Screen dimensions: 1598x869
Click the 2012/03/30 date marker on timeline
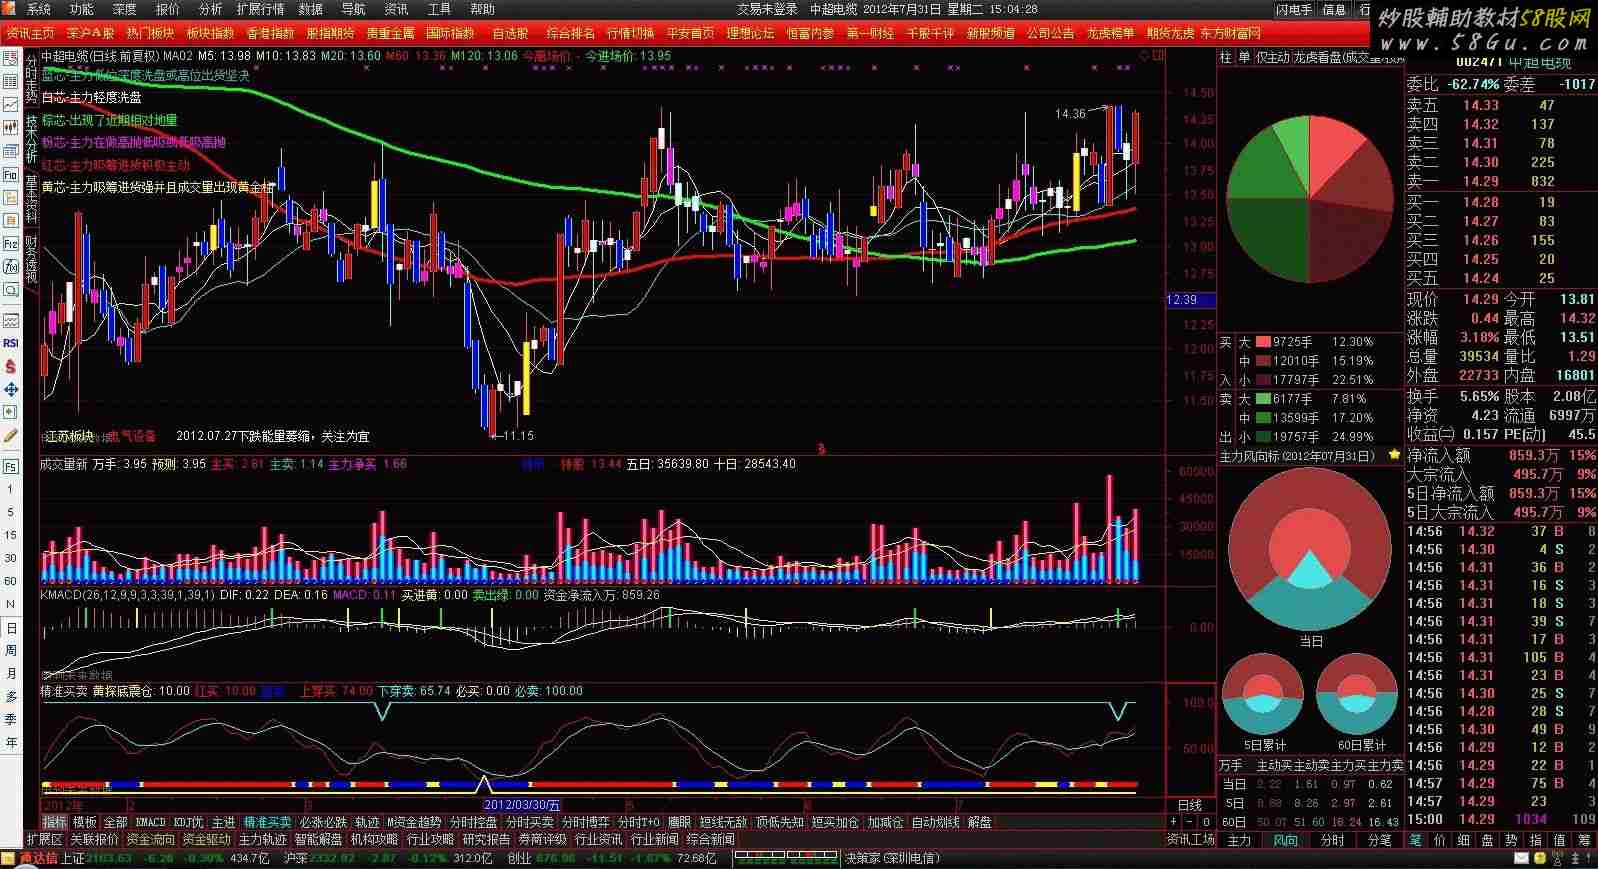[522, 805]
